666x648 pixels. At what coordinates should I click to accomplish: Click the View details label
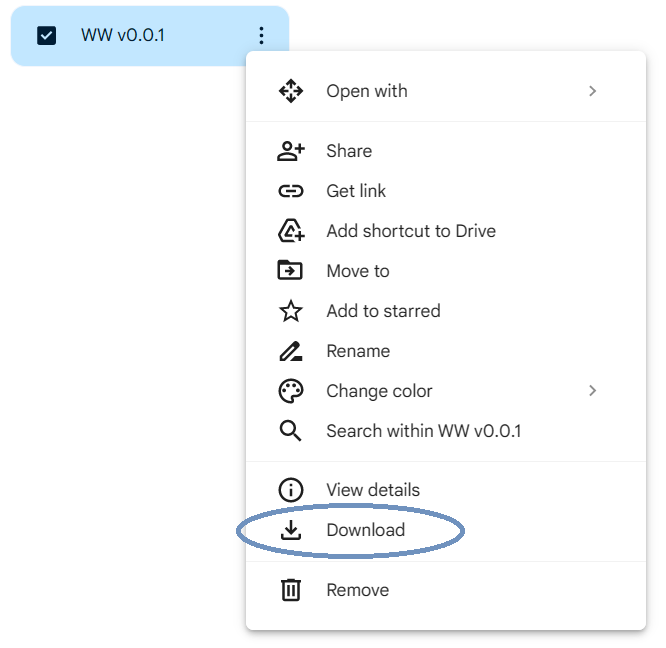click(x=373, y=490)
